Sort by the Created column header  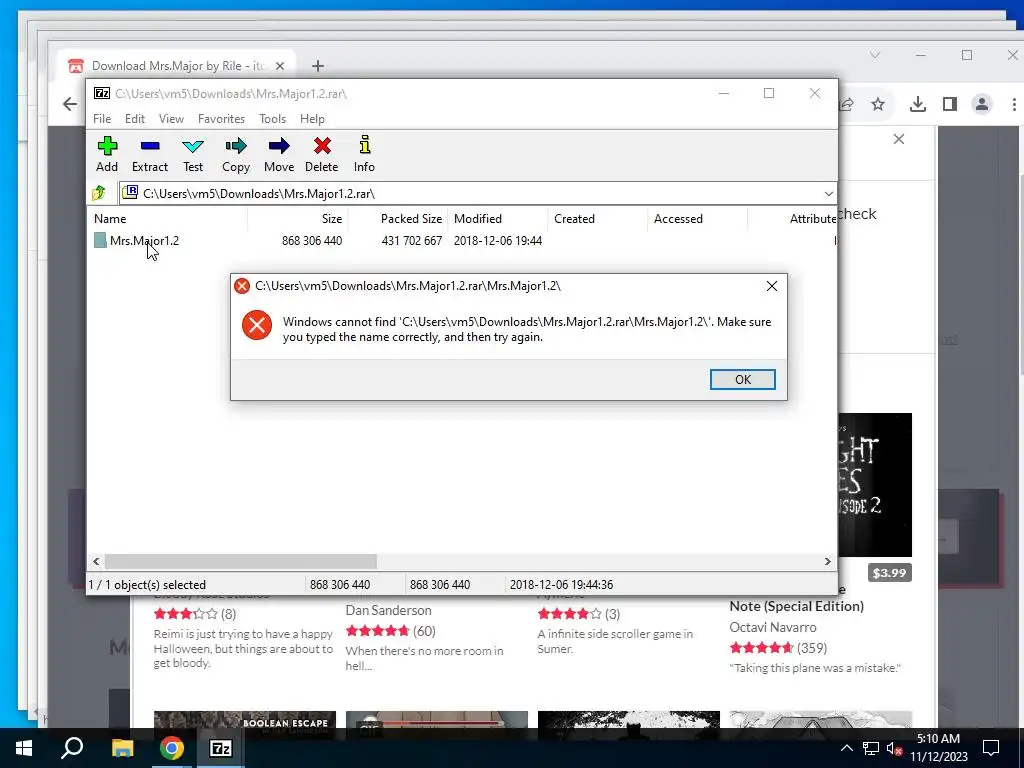click(x=597, y=219)
